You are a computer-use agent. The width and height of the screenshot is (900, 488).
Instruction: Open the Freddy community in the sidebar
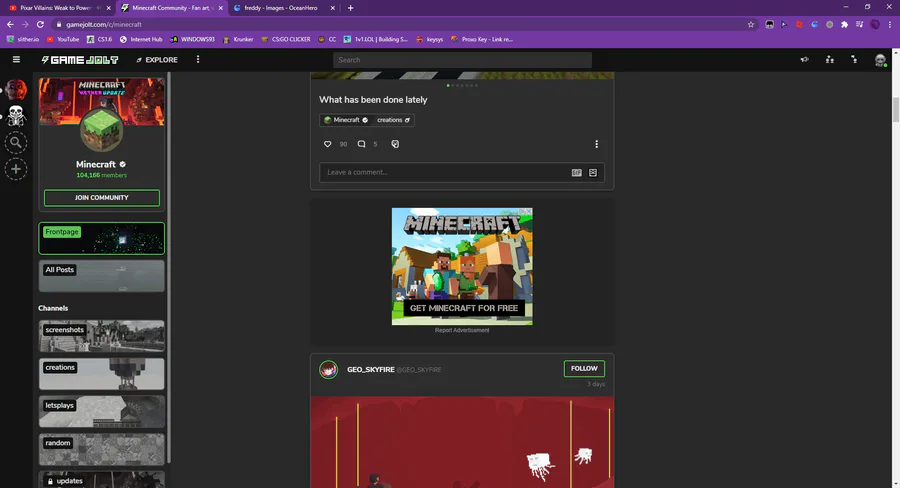pos(16,90)
